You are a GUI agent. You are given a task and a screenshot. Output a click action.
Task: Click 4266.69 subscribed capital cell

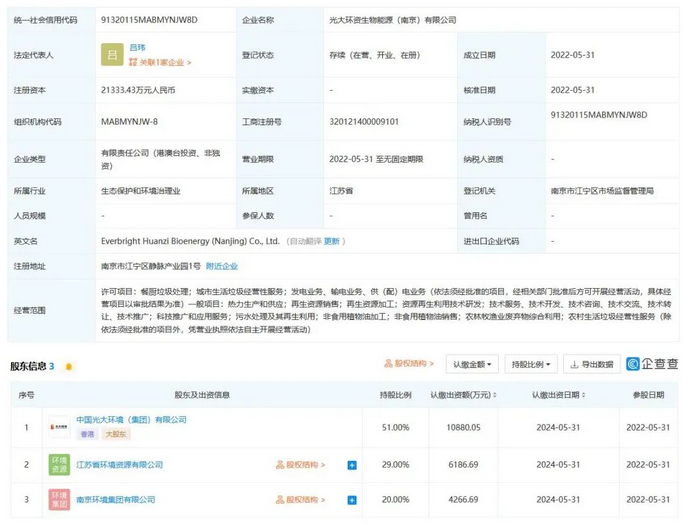(463, 499)
